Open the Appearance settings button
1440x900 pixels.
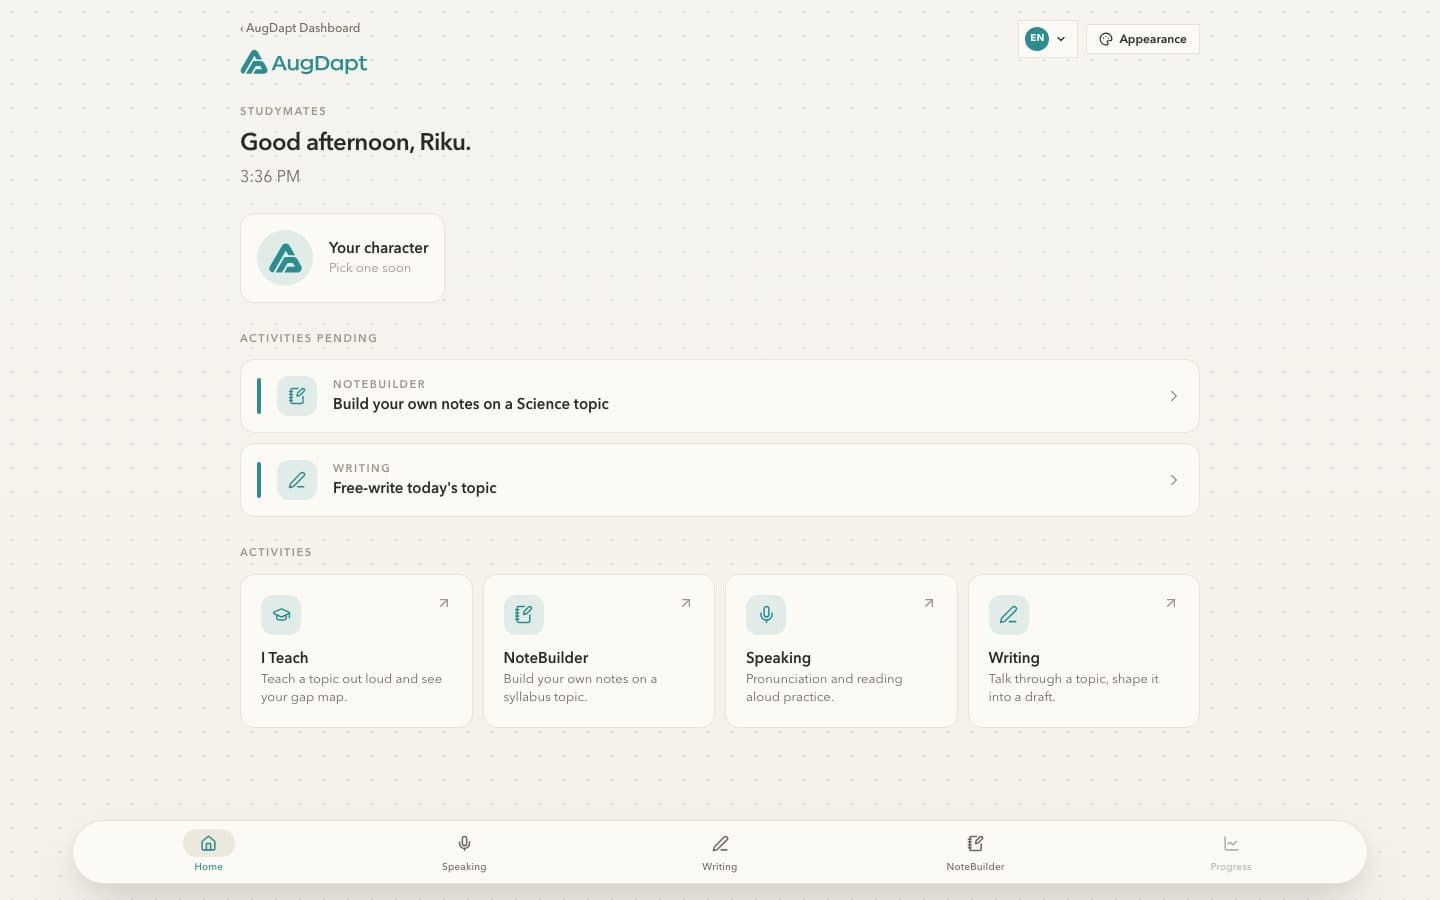pos(1143,39)
